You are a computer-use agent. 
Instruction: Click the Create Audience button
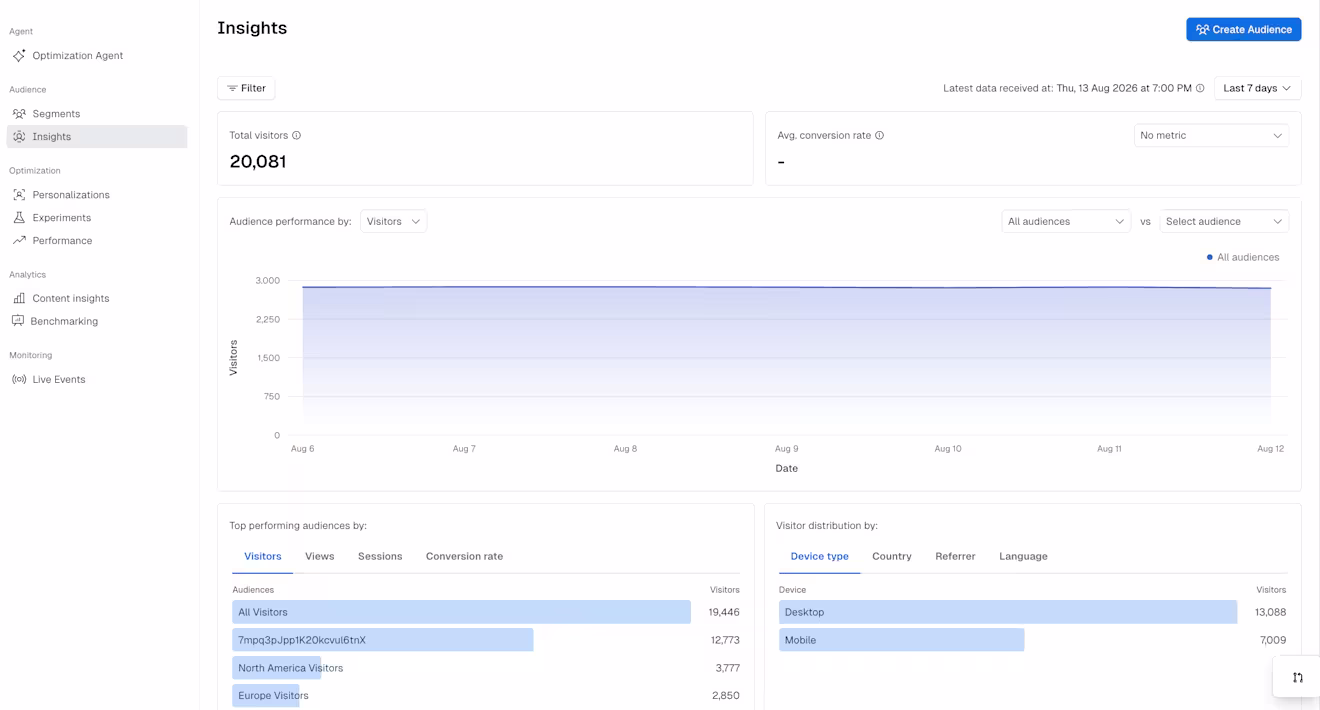[1243, 30]
